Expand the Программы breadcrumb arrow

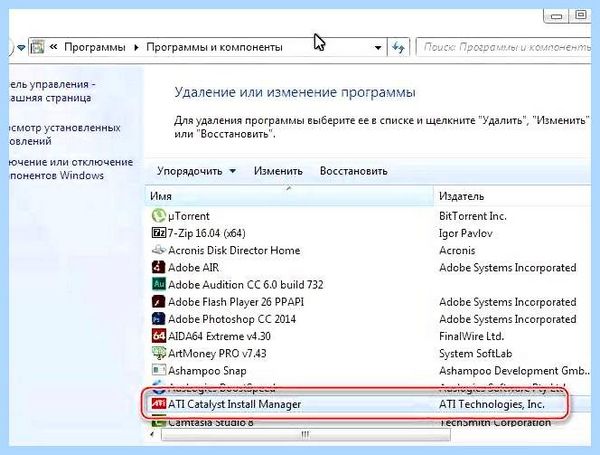click(136, 48)
